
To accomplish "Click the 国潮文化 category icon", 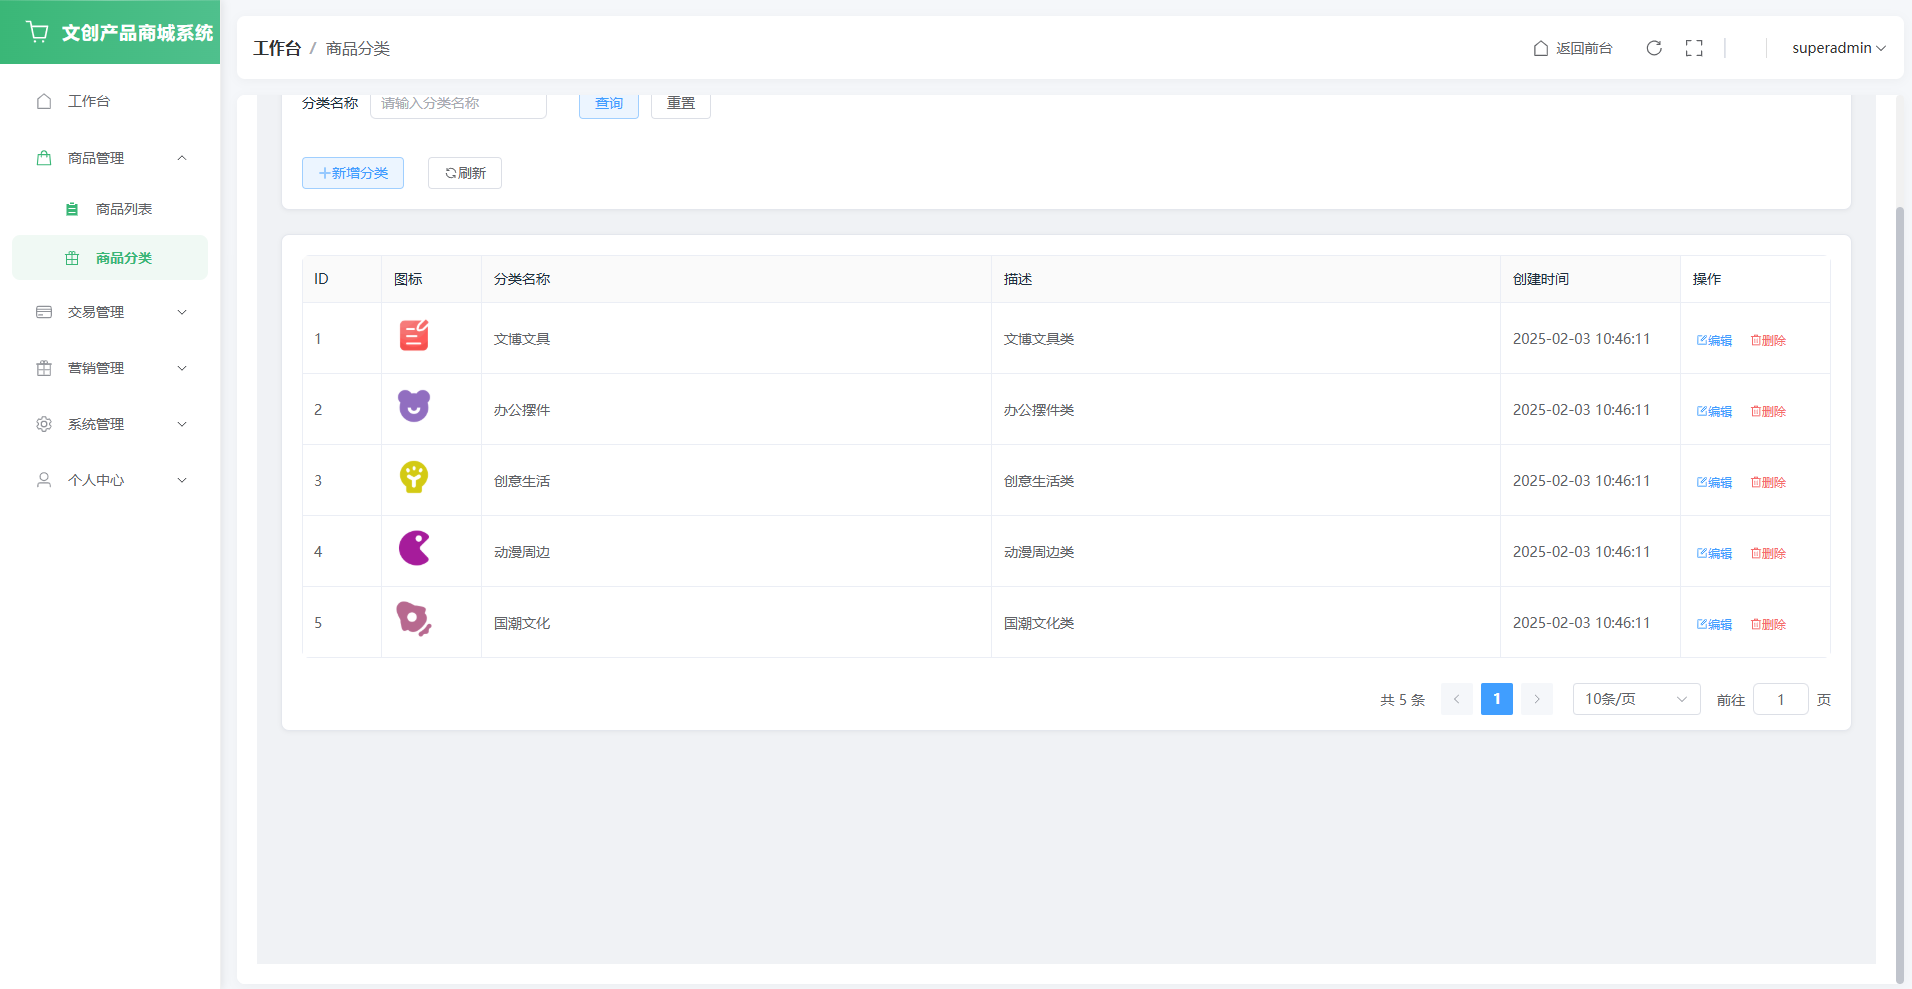I will click(414, 619).
